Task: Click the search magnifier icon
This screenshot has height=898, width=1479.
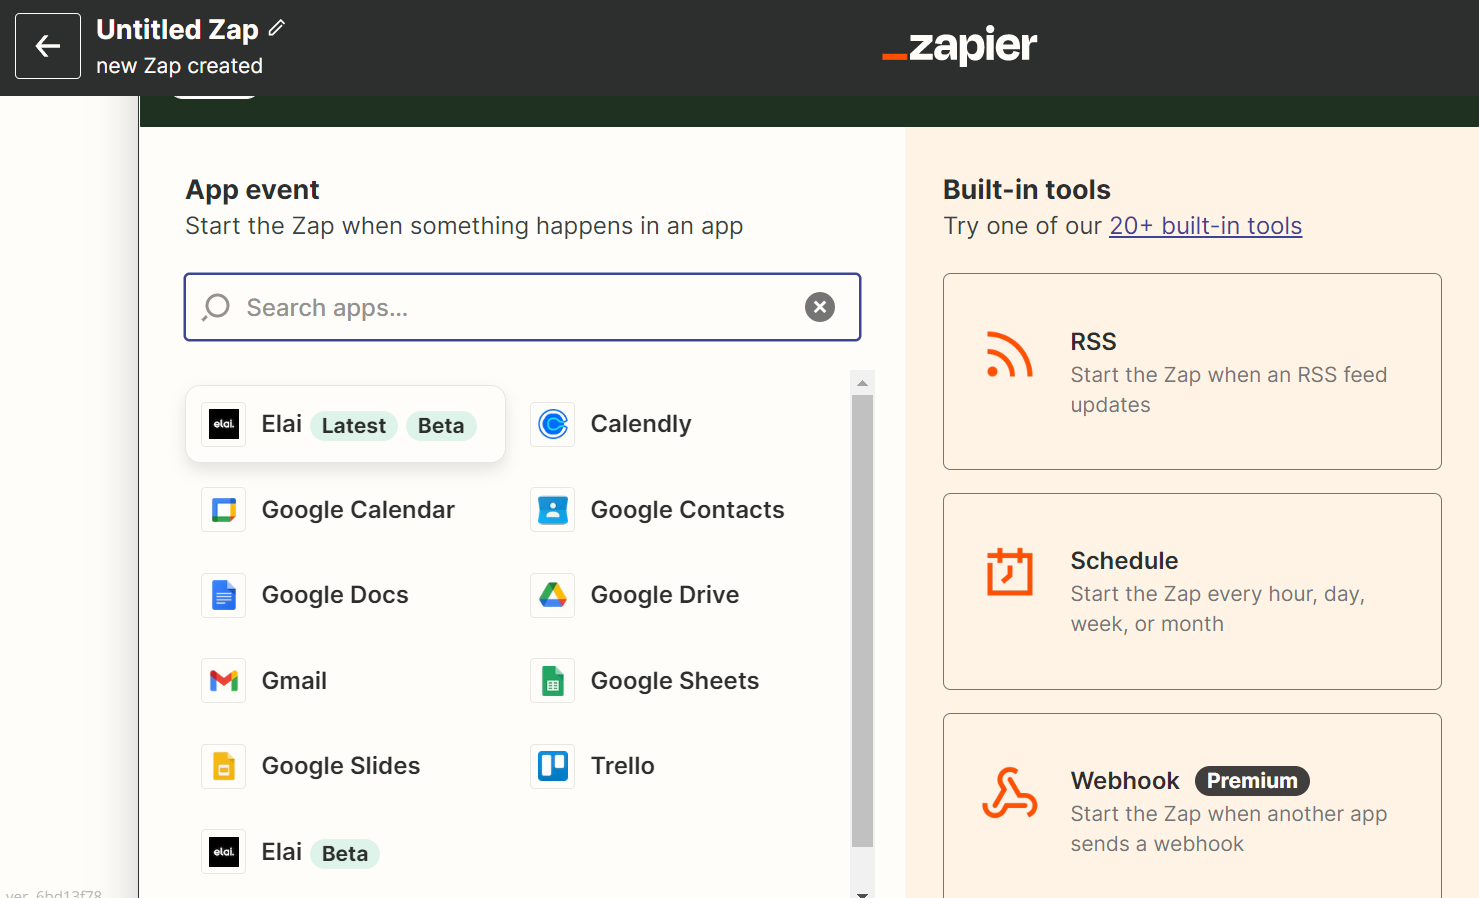Action: pos(216,307)
